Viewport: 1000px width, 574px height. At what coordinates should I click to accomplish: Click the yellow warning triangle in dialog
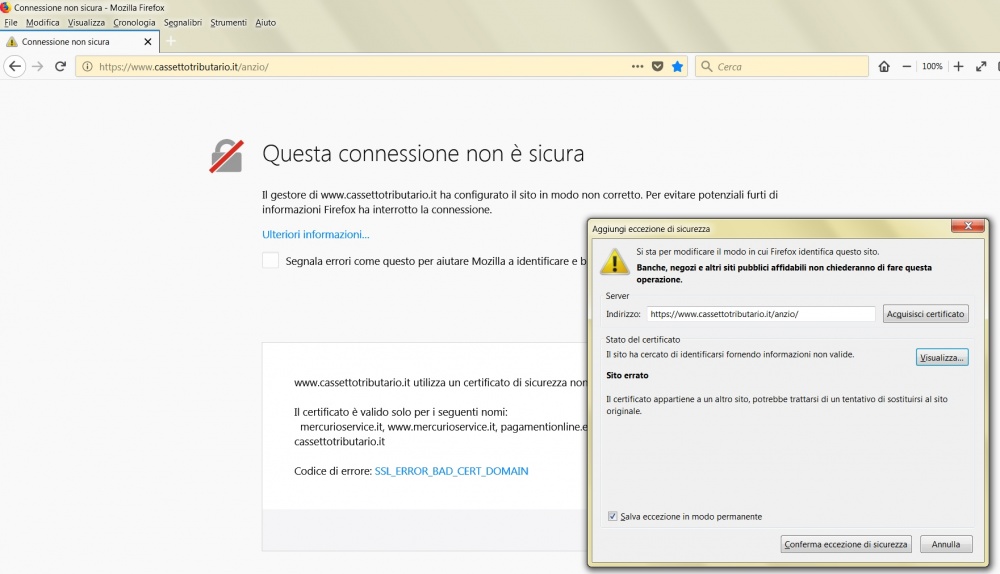pyautogui.click(x=614, y=261)
